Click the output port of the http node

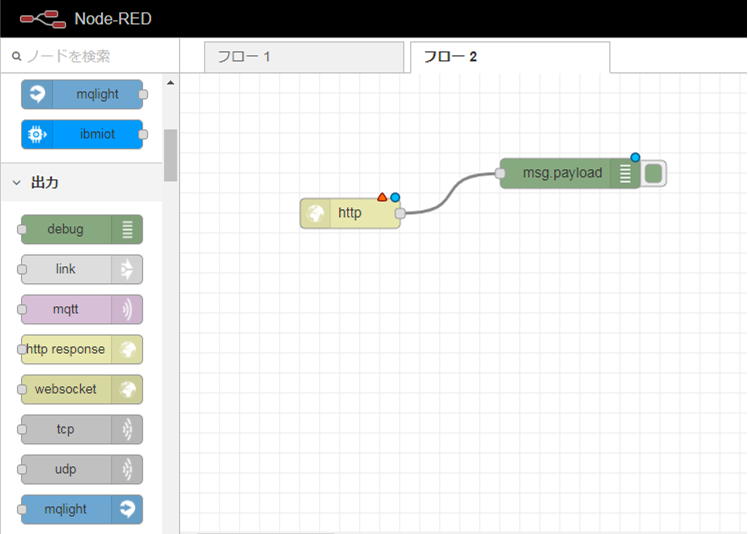pos(400,213)
